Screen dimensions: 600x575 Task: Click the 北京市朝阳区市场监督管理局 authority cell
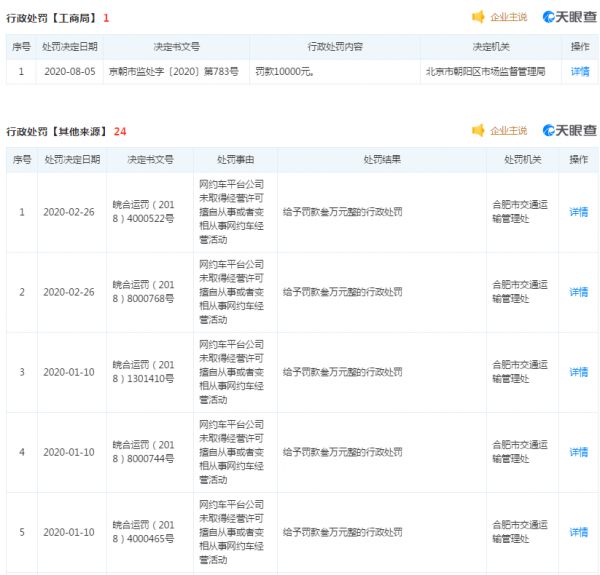click(484, 72)
